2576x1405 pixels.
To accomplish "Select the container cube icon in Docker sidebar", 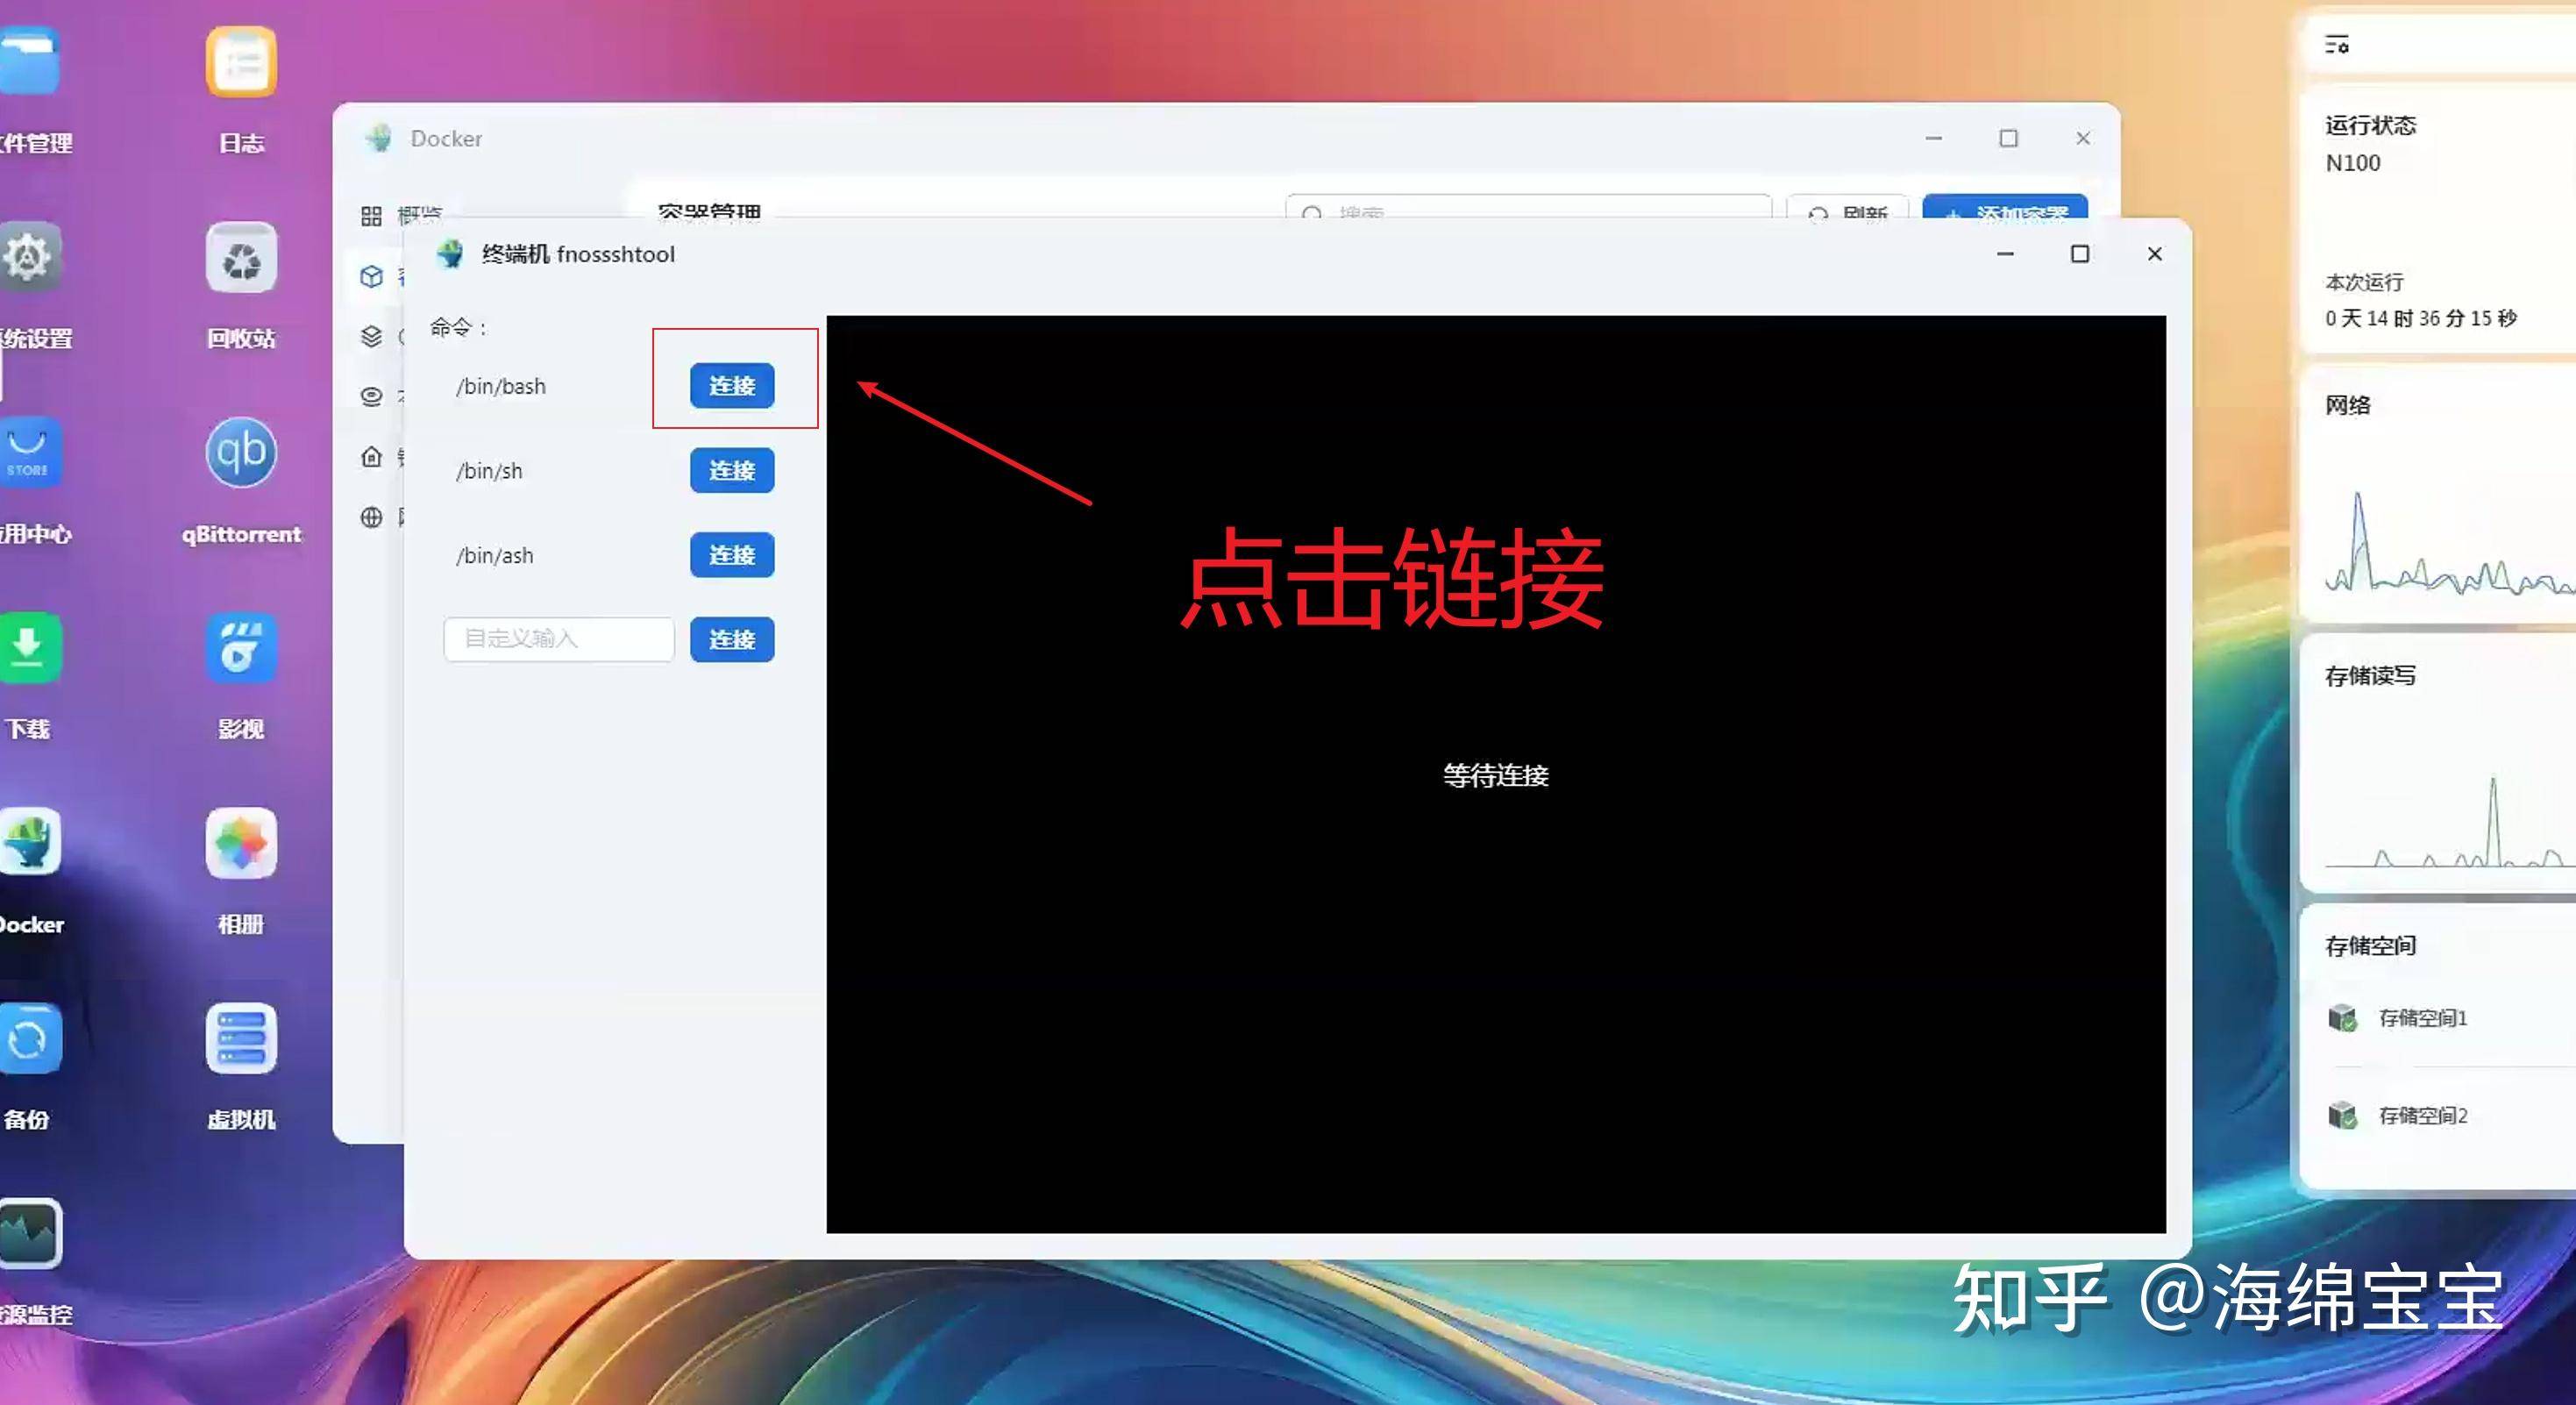I will click(372, 276).
